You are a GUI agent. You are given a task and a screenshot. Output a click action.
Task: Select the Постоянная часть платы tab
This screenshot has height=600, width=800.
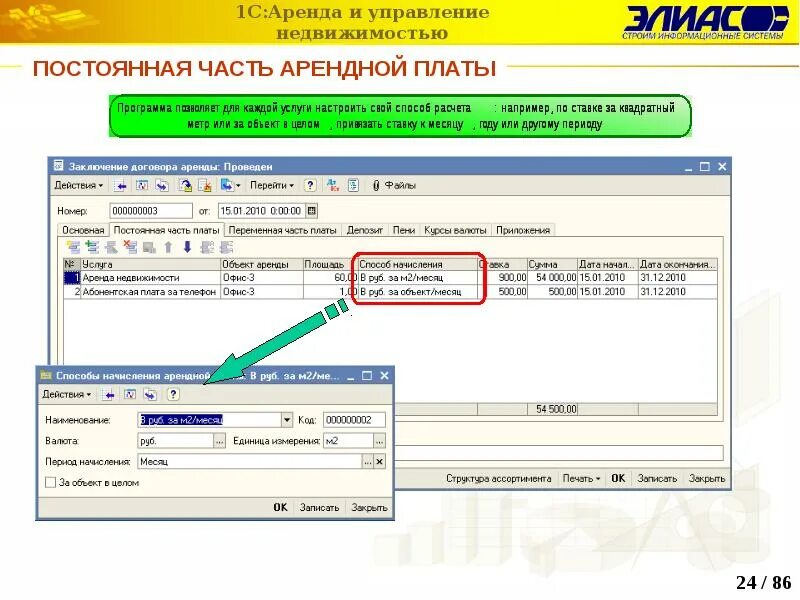coord(166,231)
